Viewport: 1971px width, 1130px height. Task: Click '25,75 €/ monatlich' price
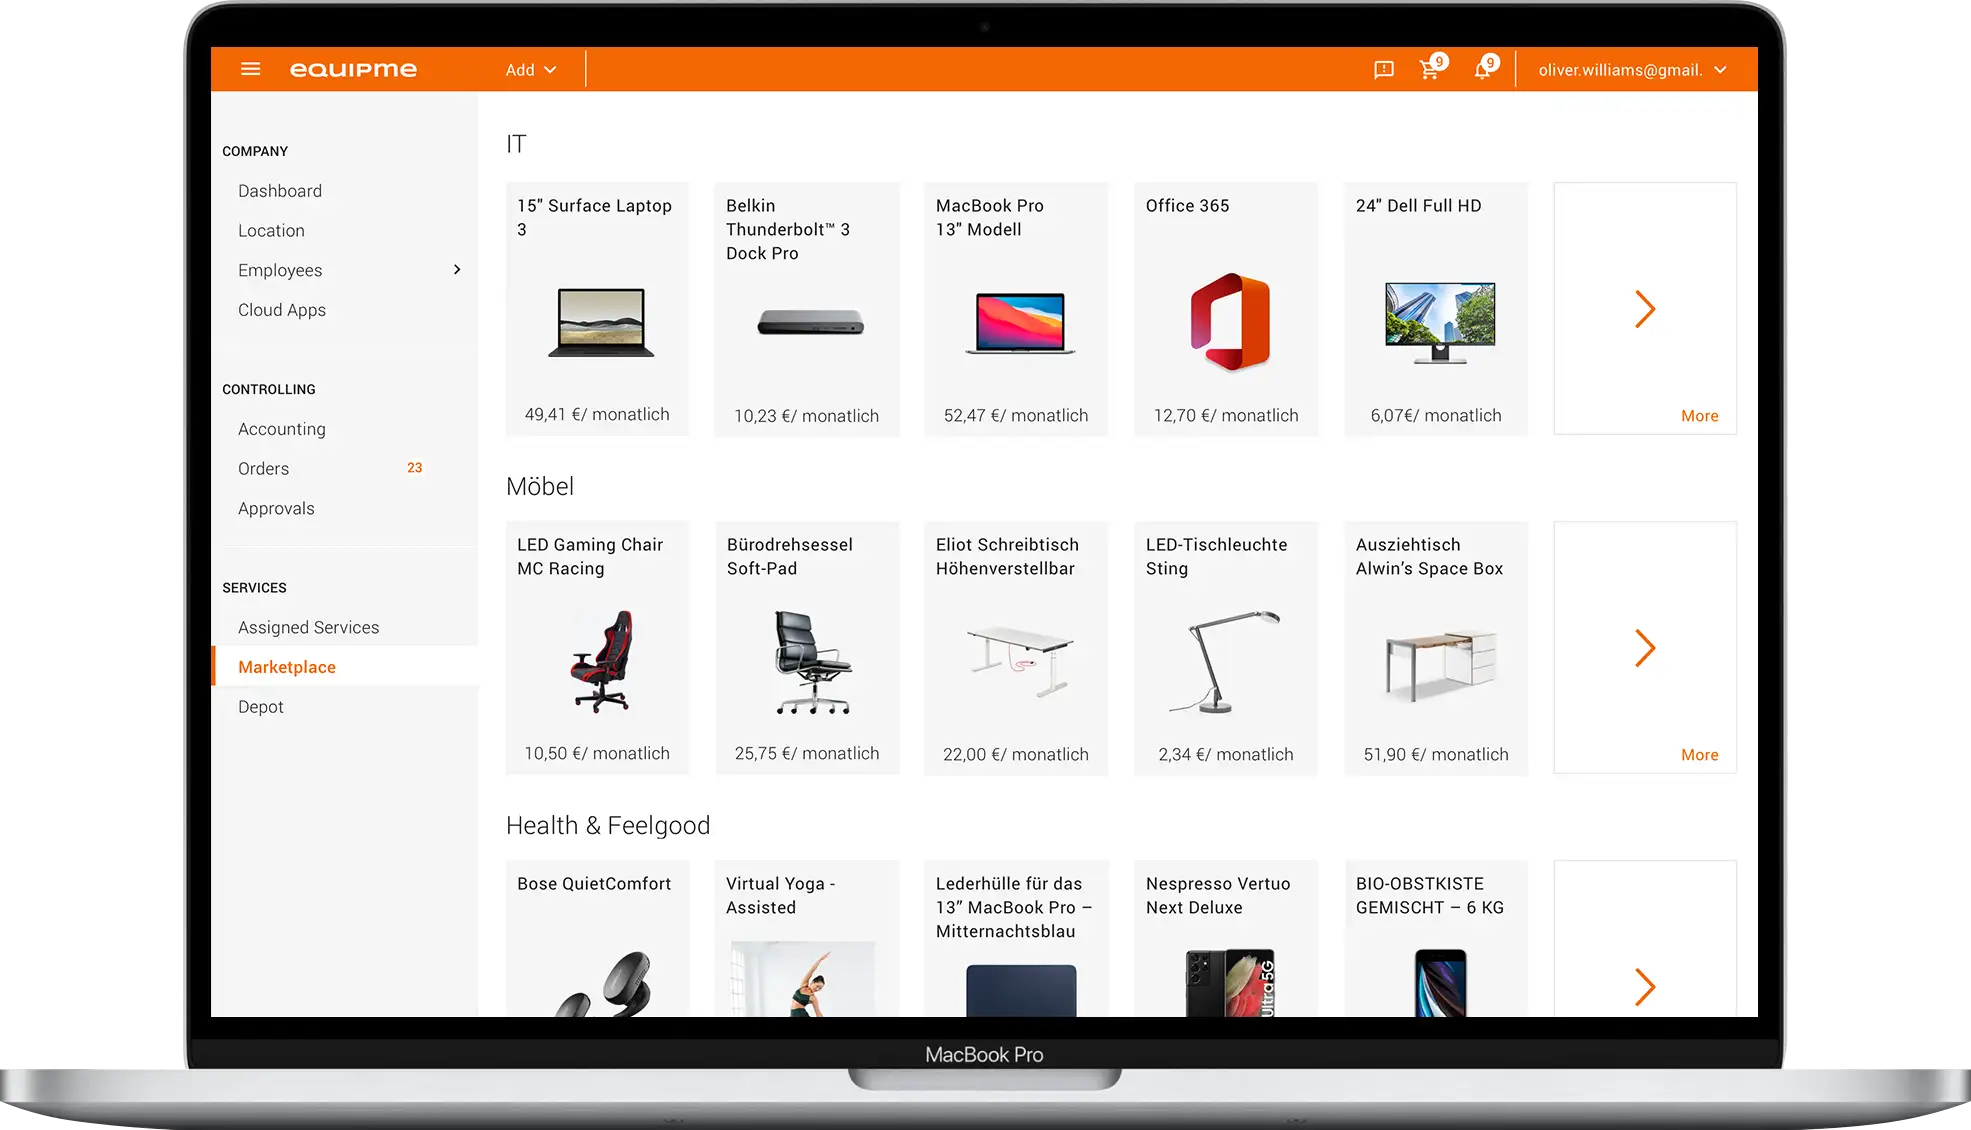pyautogui.click(x=807, y=754)
